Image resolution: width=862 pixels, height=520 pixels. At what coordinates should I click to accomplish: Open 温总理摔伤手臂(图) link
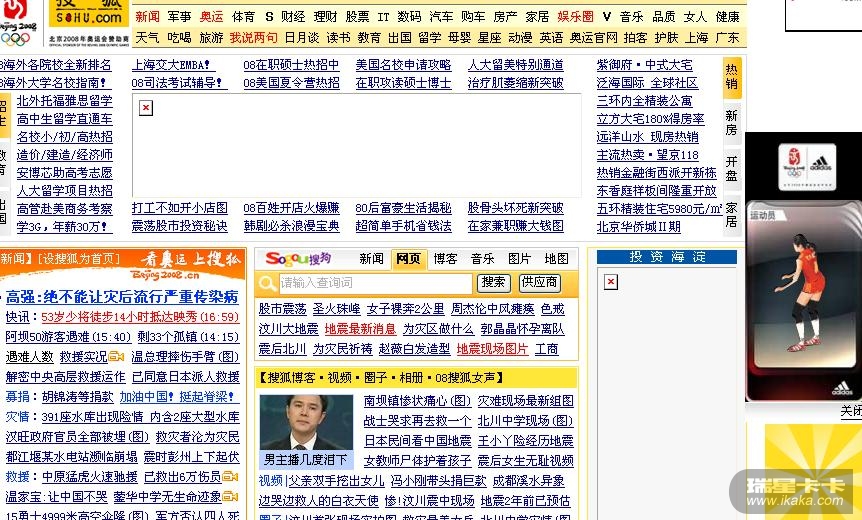(x=185, y=357)
